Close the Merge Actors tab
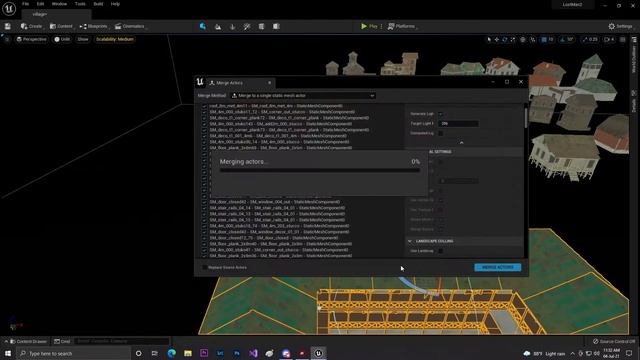The image size is (640, 360). [x=269, y=83]
